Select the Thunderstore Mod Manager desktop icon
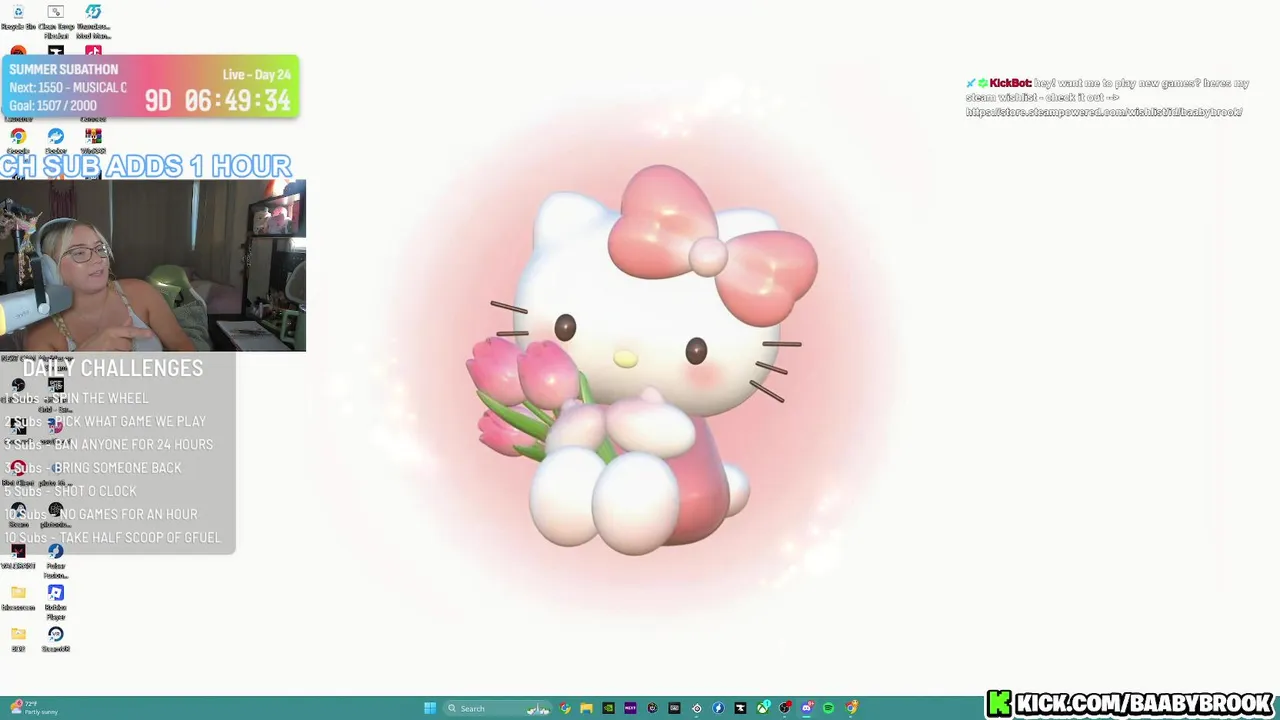The height and width of the screenshot is (720, 1280). [x=93, y=21]
